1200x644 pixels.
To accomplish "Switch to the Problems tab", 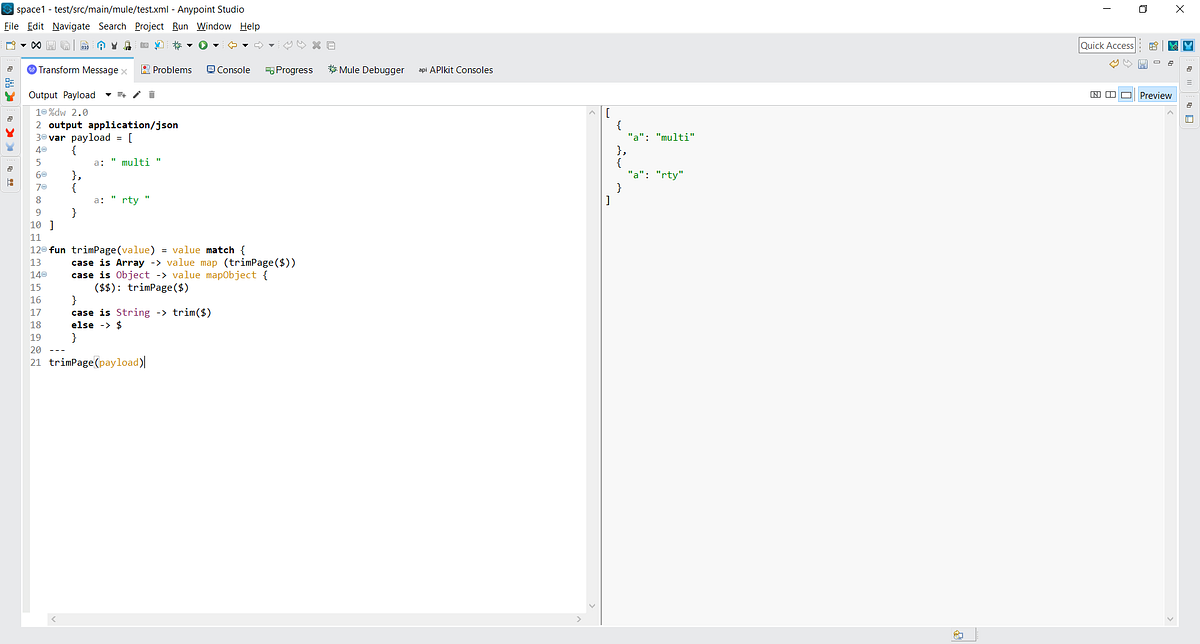I will tap(167, 69).
